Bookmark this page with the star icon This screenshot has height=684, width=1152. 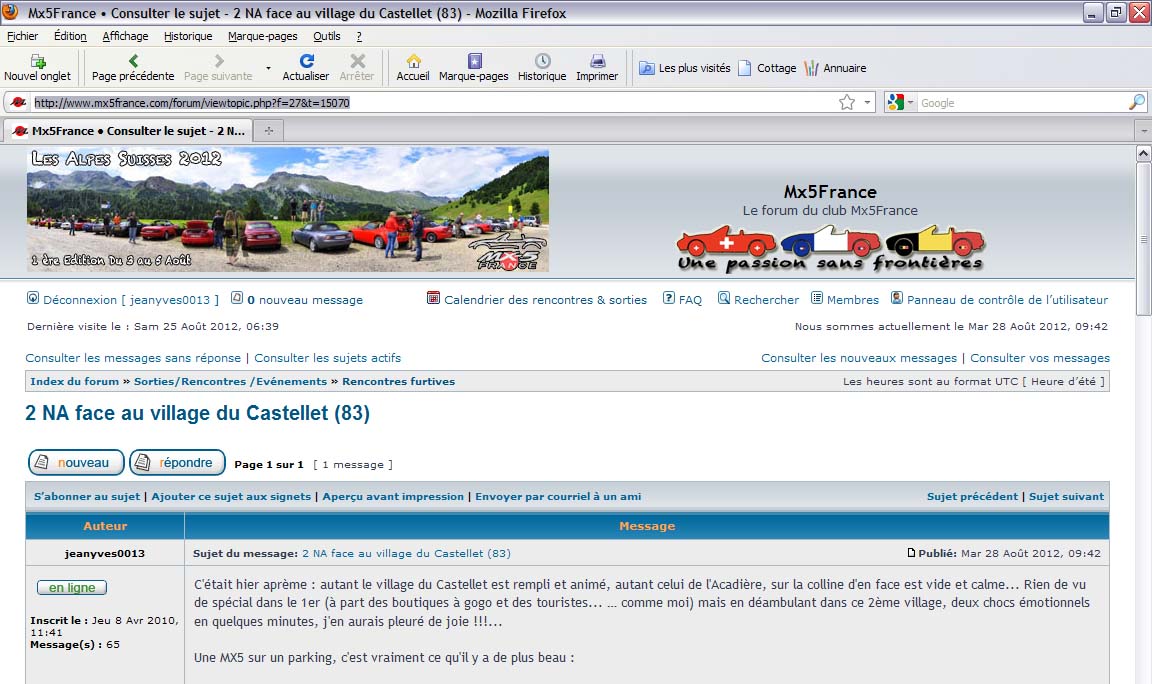[847, 103]
